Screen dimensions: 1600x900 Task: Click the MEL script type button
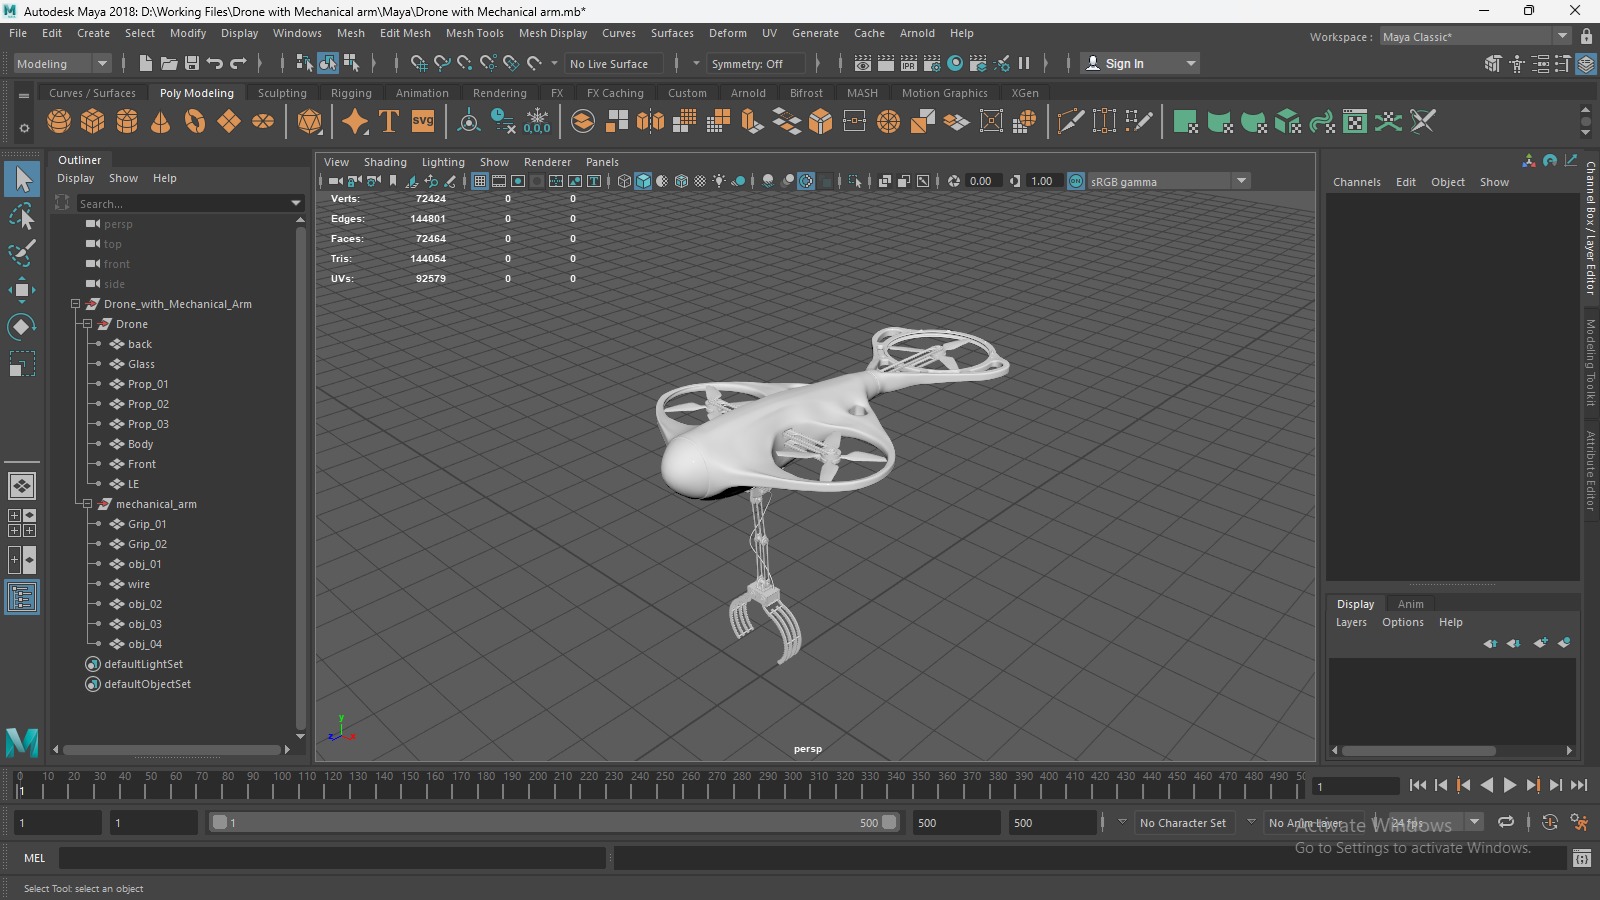click(35, 858)
